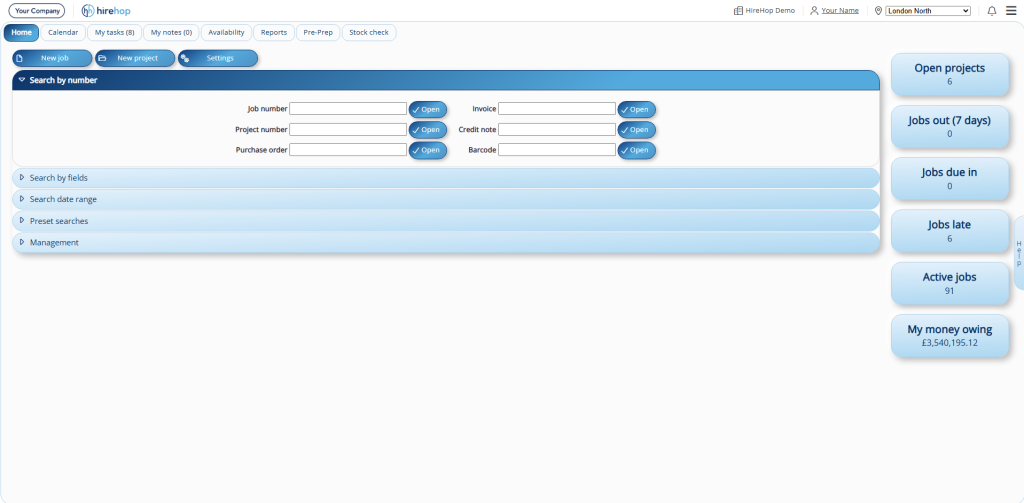Click the HireHop Demo text

pos(770,10)
